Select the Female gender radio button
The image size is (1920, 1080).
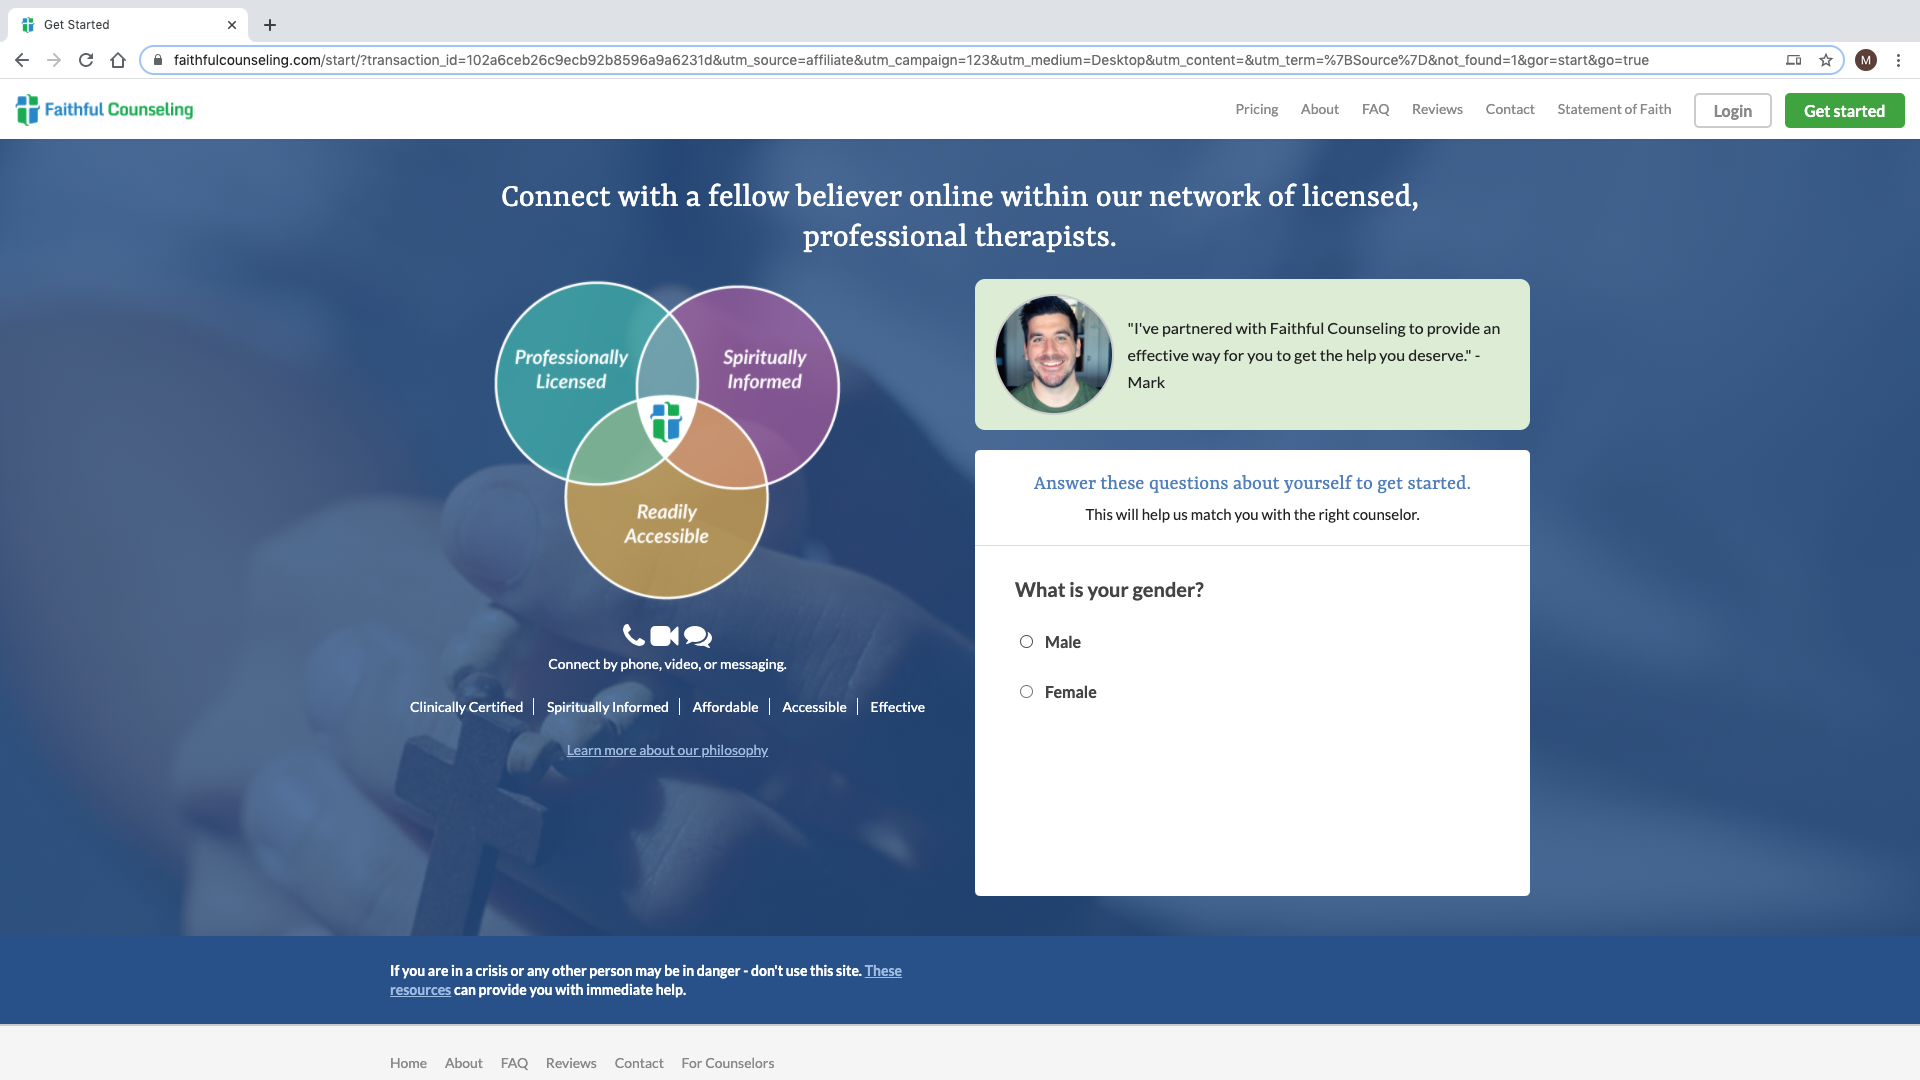pyautogui.click(x=1026, y=692)
